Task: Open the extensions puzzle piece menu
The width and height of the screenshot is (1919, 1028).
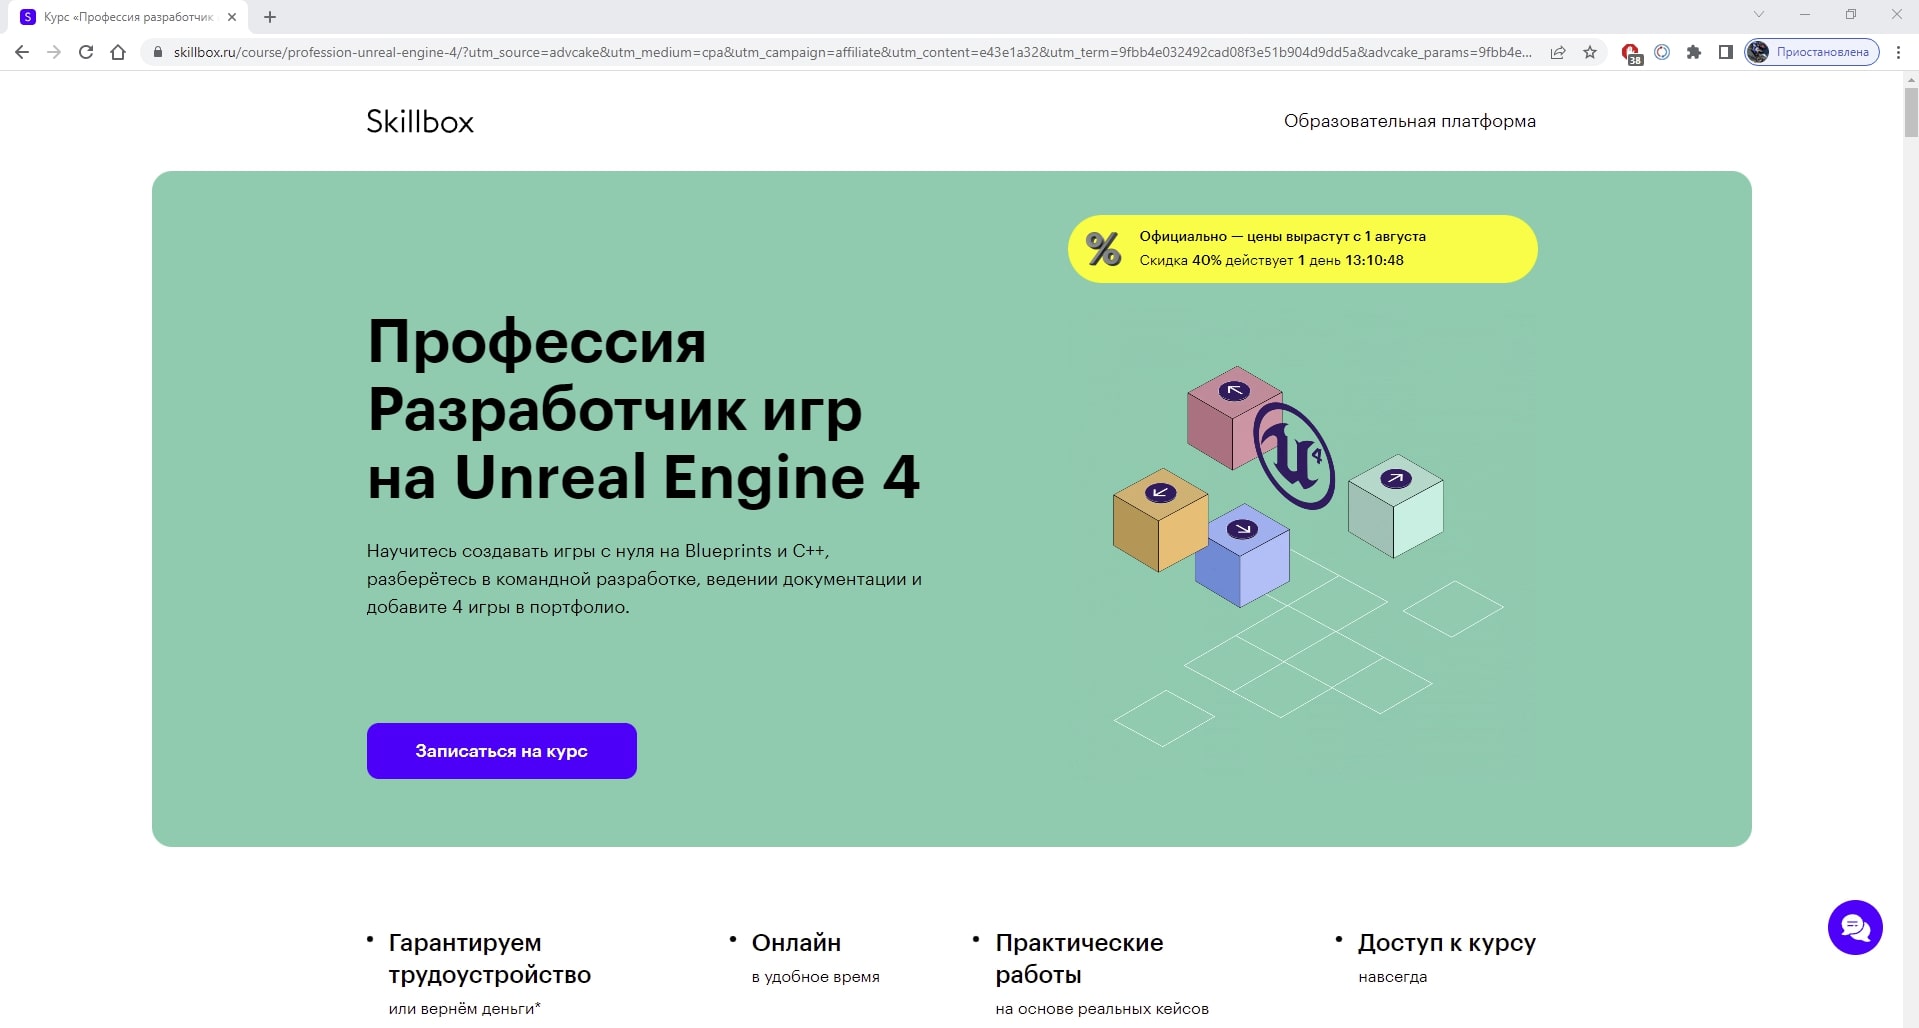Action: pyautogui.click(x=1694, y=52)
